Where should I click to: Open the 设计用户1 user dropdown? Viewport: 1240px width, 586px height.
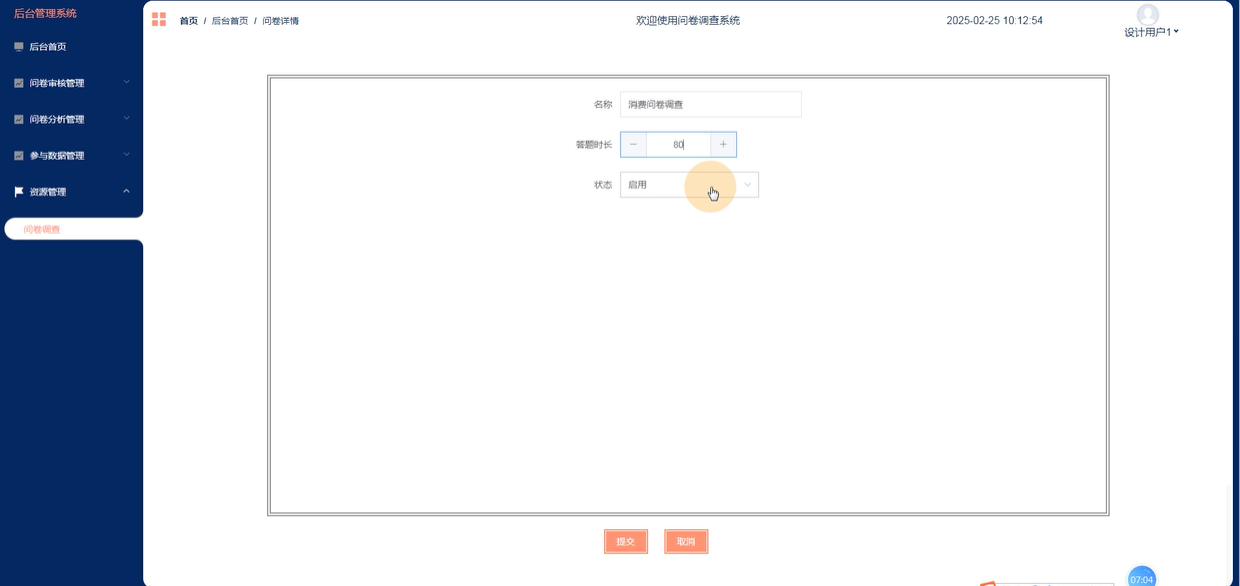tap(1151, 32)
